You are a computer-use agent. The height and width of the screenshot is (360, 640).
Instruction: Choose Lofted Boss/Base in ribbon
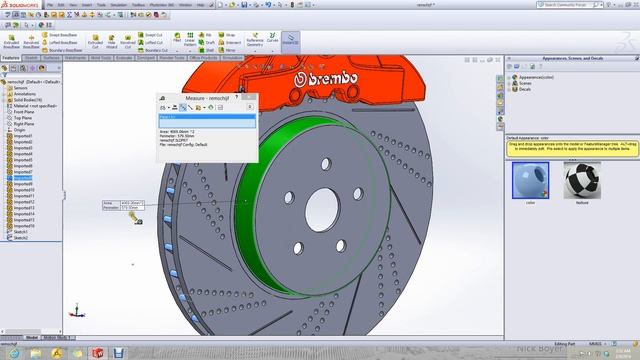[x=60, y=42]
